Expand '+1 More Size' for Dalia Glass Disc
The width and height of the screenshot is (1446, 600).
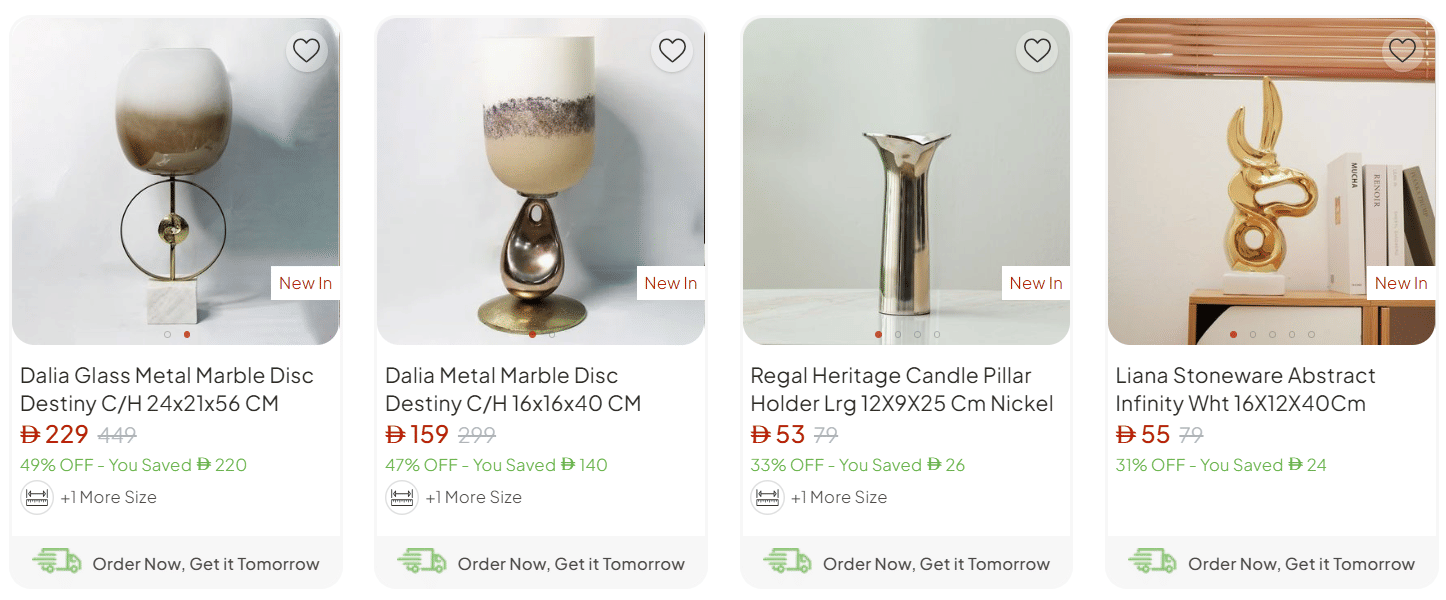pos(108,497)
